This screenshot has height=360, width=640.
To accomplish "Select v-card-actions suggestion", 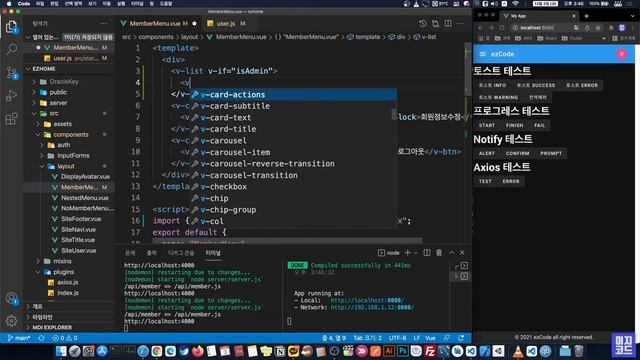I will click(293, 94).
